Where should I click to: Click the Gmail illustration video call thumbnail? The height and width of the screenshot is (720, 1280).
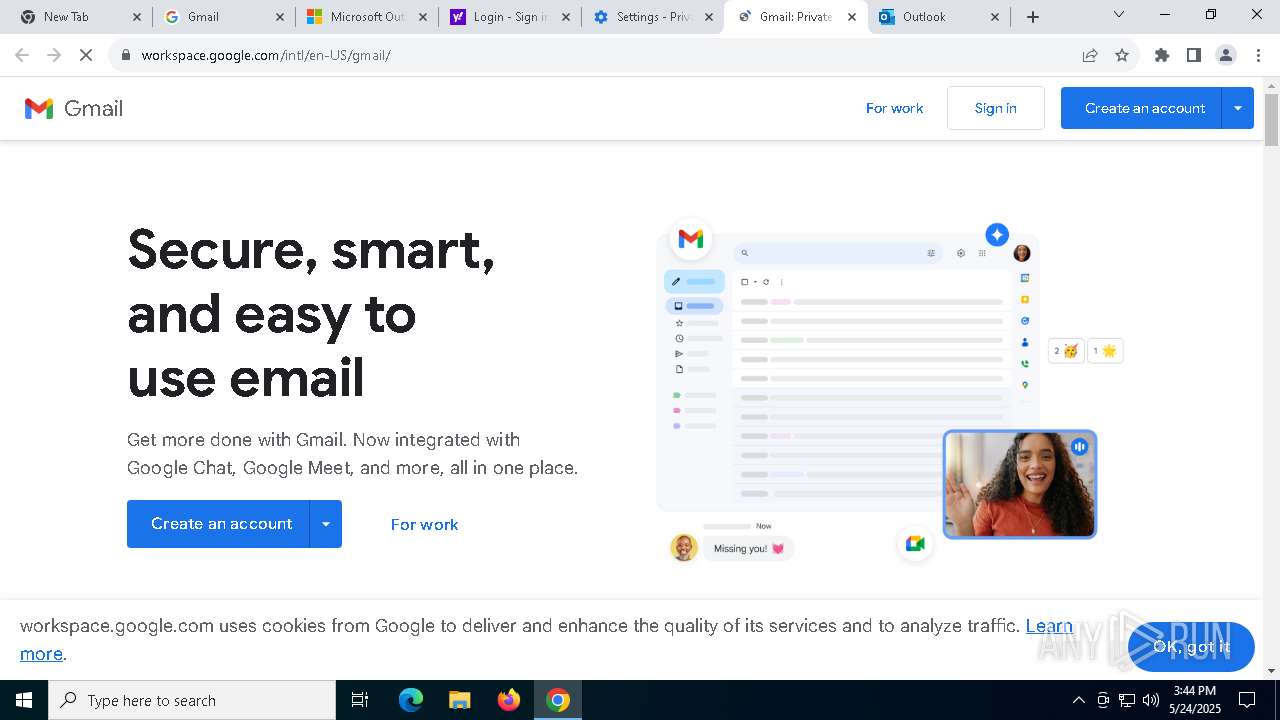click(1020, 484)
